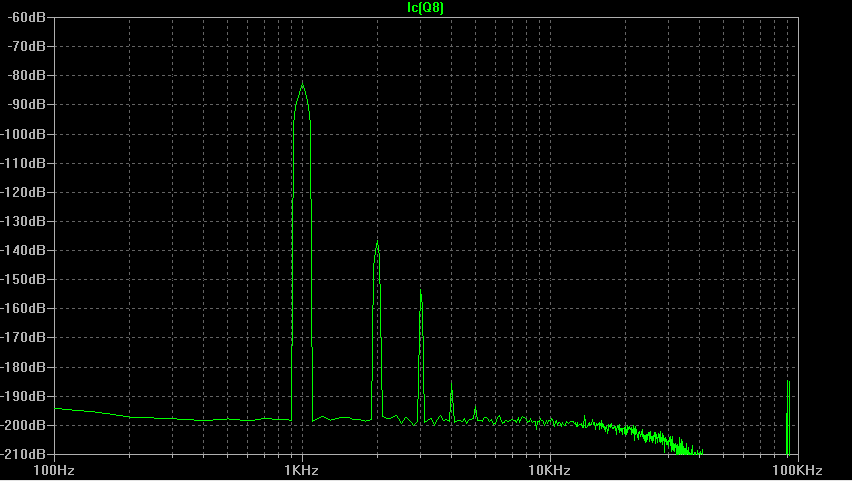
Task: Click the -200dB axis label
Action: [x=23, y=425]
